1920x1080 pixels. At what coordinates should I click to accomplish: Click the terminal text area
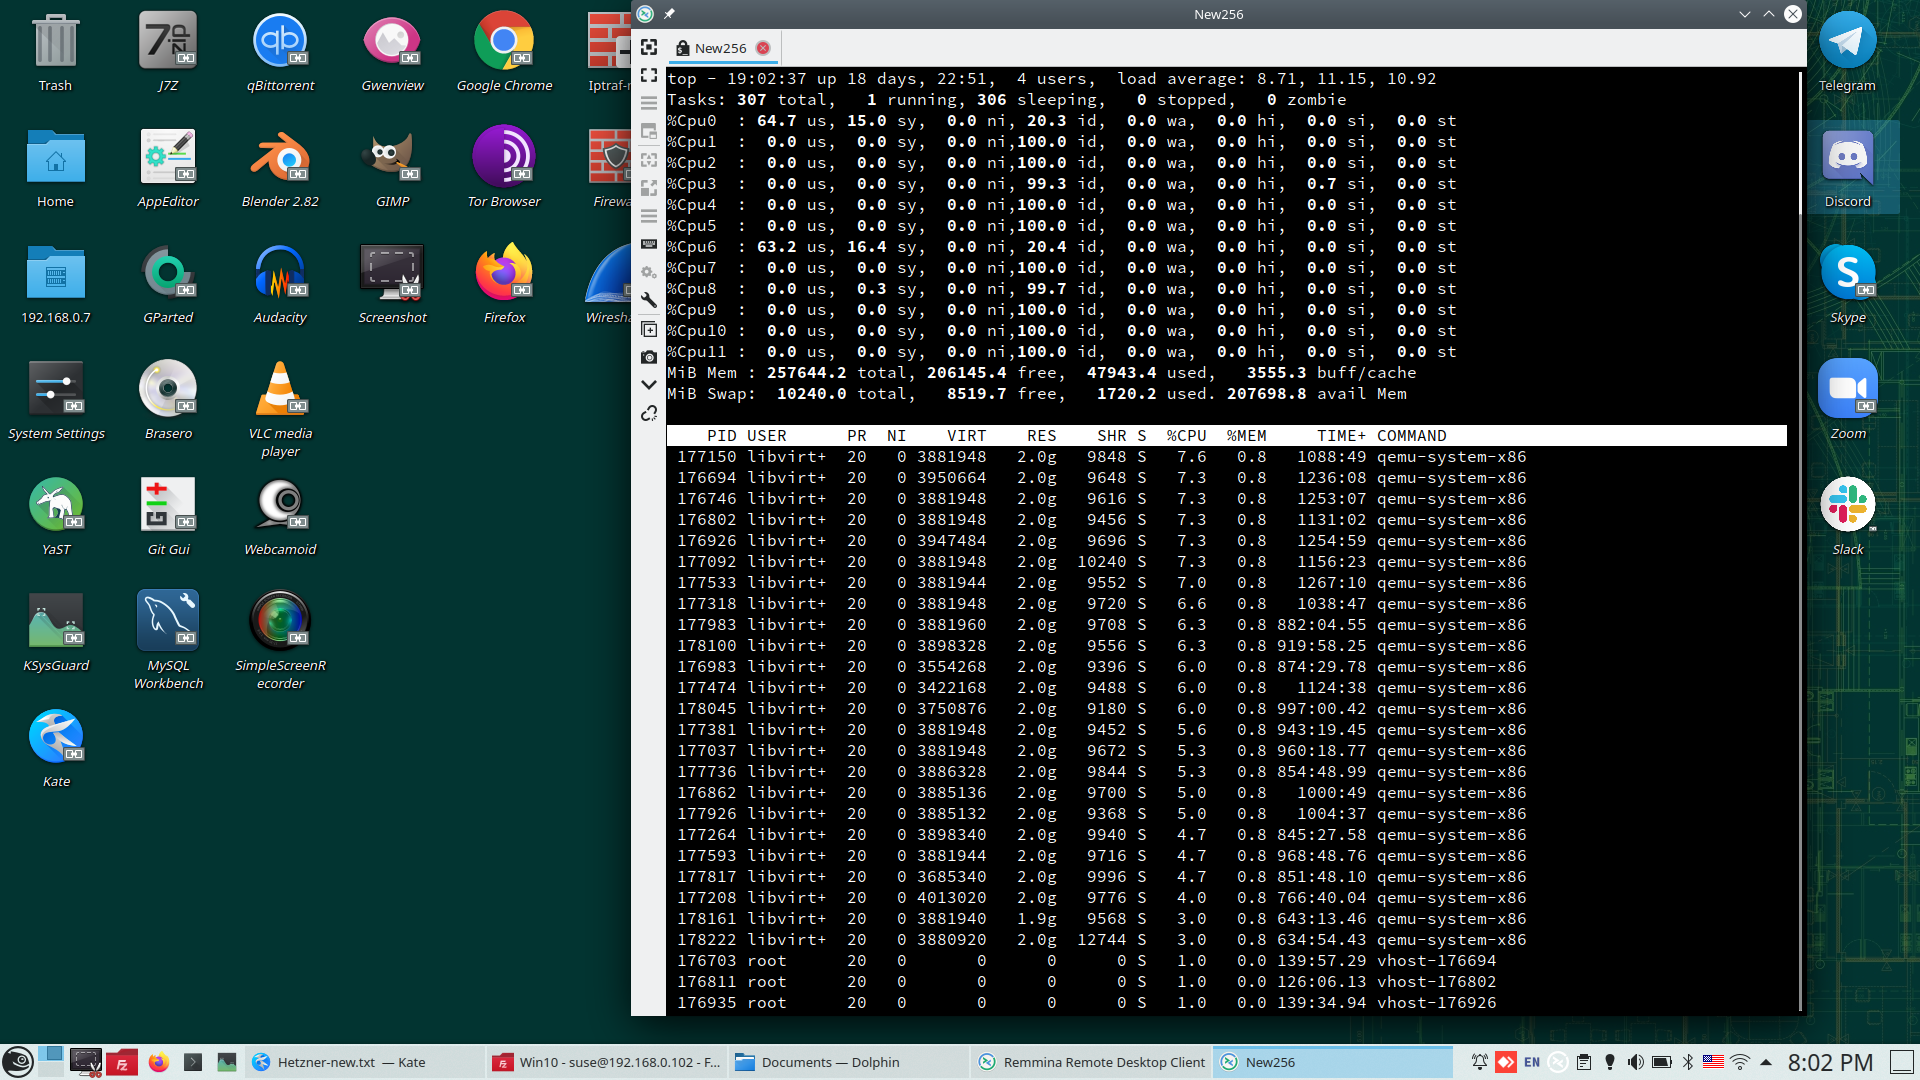1226,700
